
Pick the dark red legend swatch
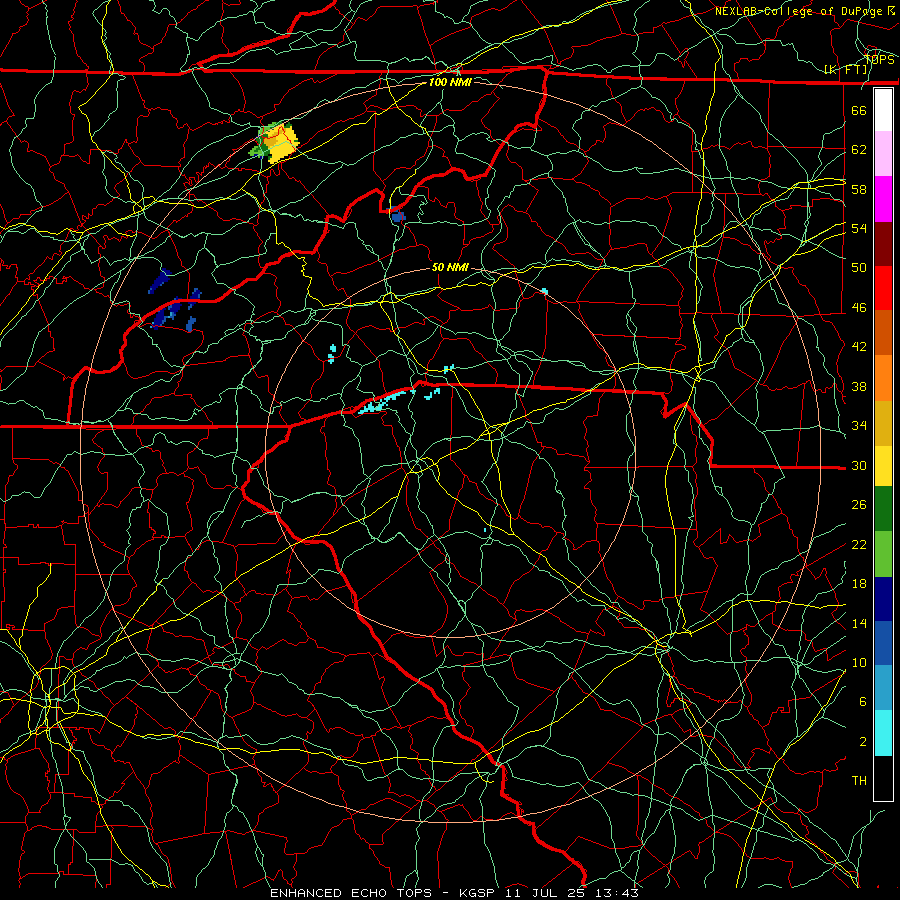[x=883, y=244]
